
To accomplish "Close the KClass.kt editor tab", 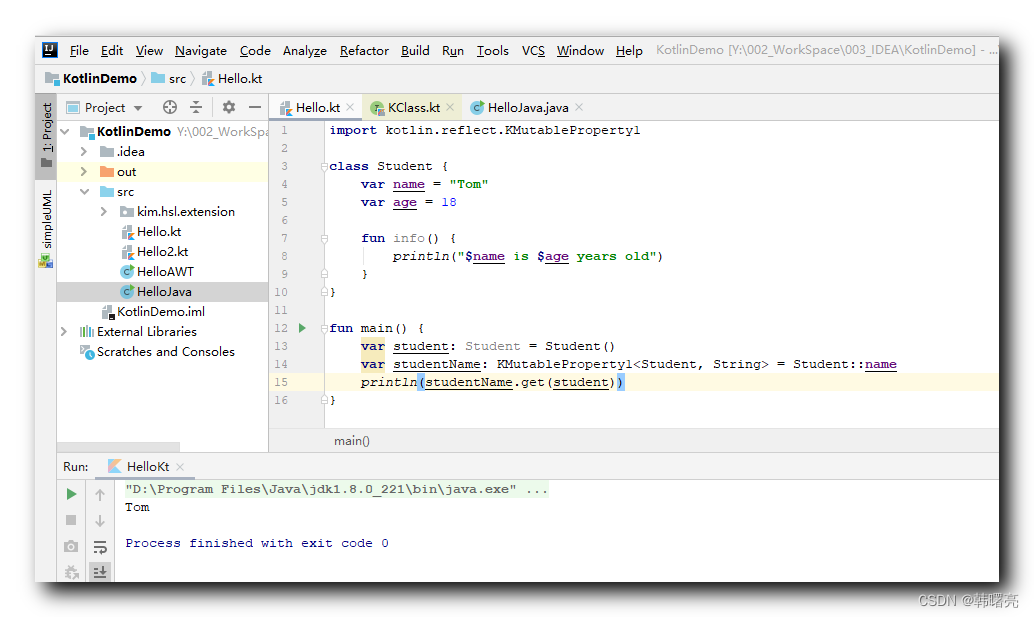I will coord(450,107).
